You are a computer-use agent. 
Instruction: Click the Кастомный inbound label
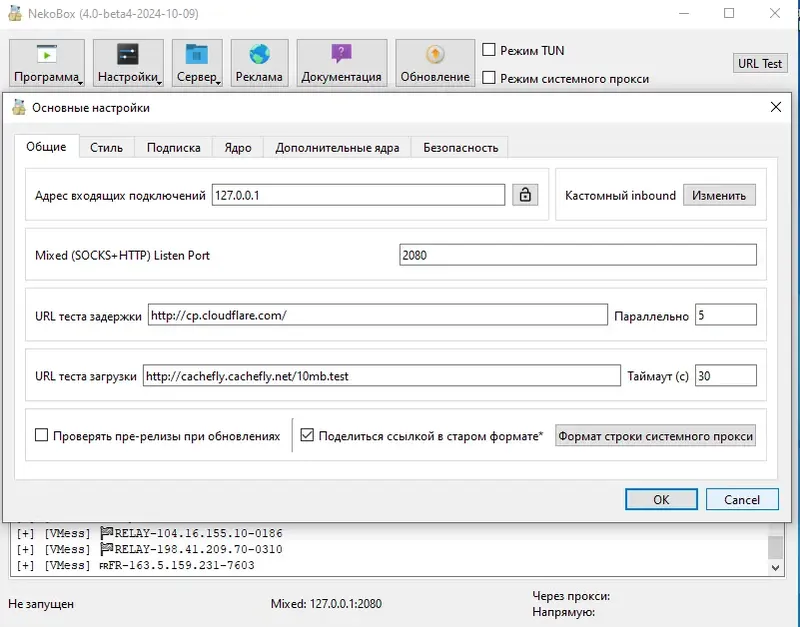coord(620,195)
